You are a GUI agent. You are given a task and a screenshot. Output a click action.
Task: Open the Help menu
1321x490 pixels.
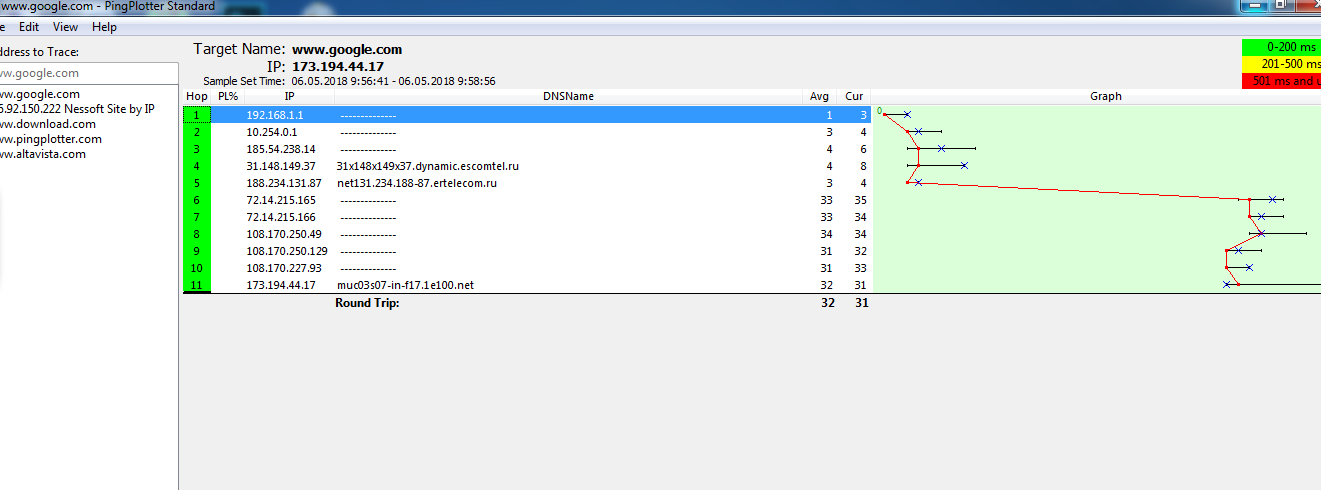104,27
